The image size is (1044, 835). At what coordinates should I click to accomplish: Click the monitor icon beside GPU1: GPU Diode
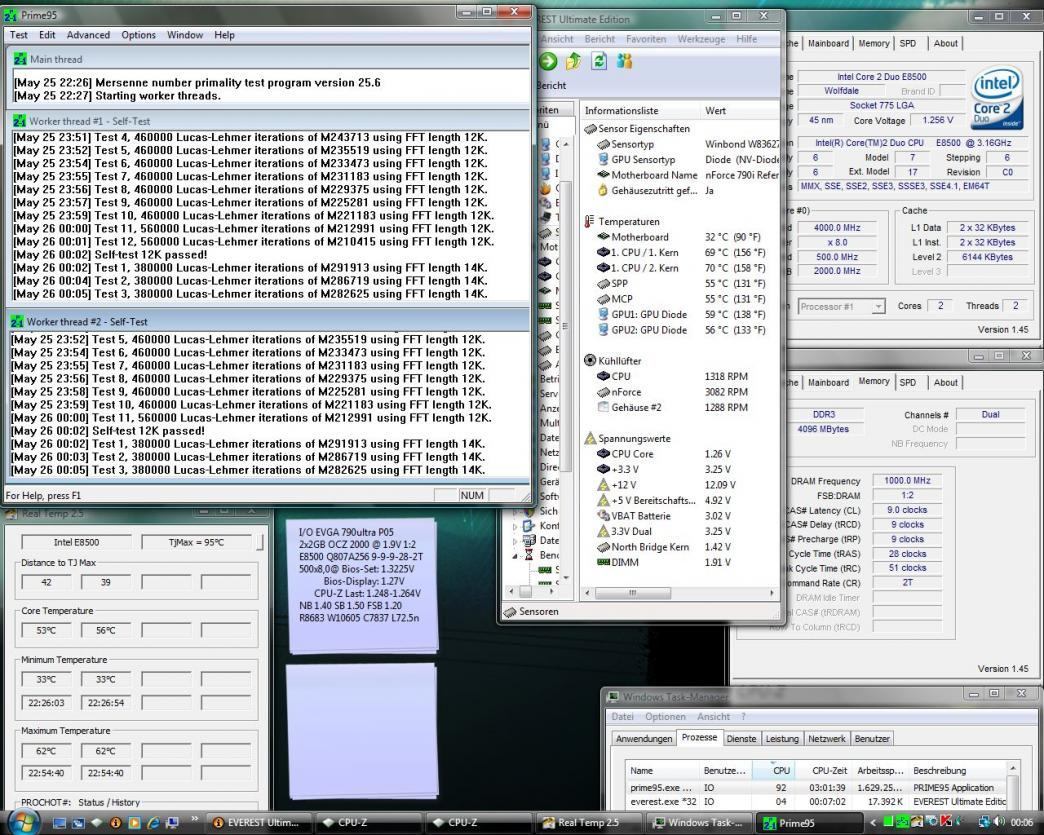tap(603, 314)
